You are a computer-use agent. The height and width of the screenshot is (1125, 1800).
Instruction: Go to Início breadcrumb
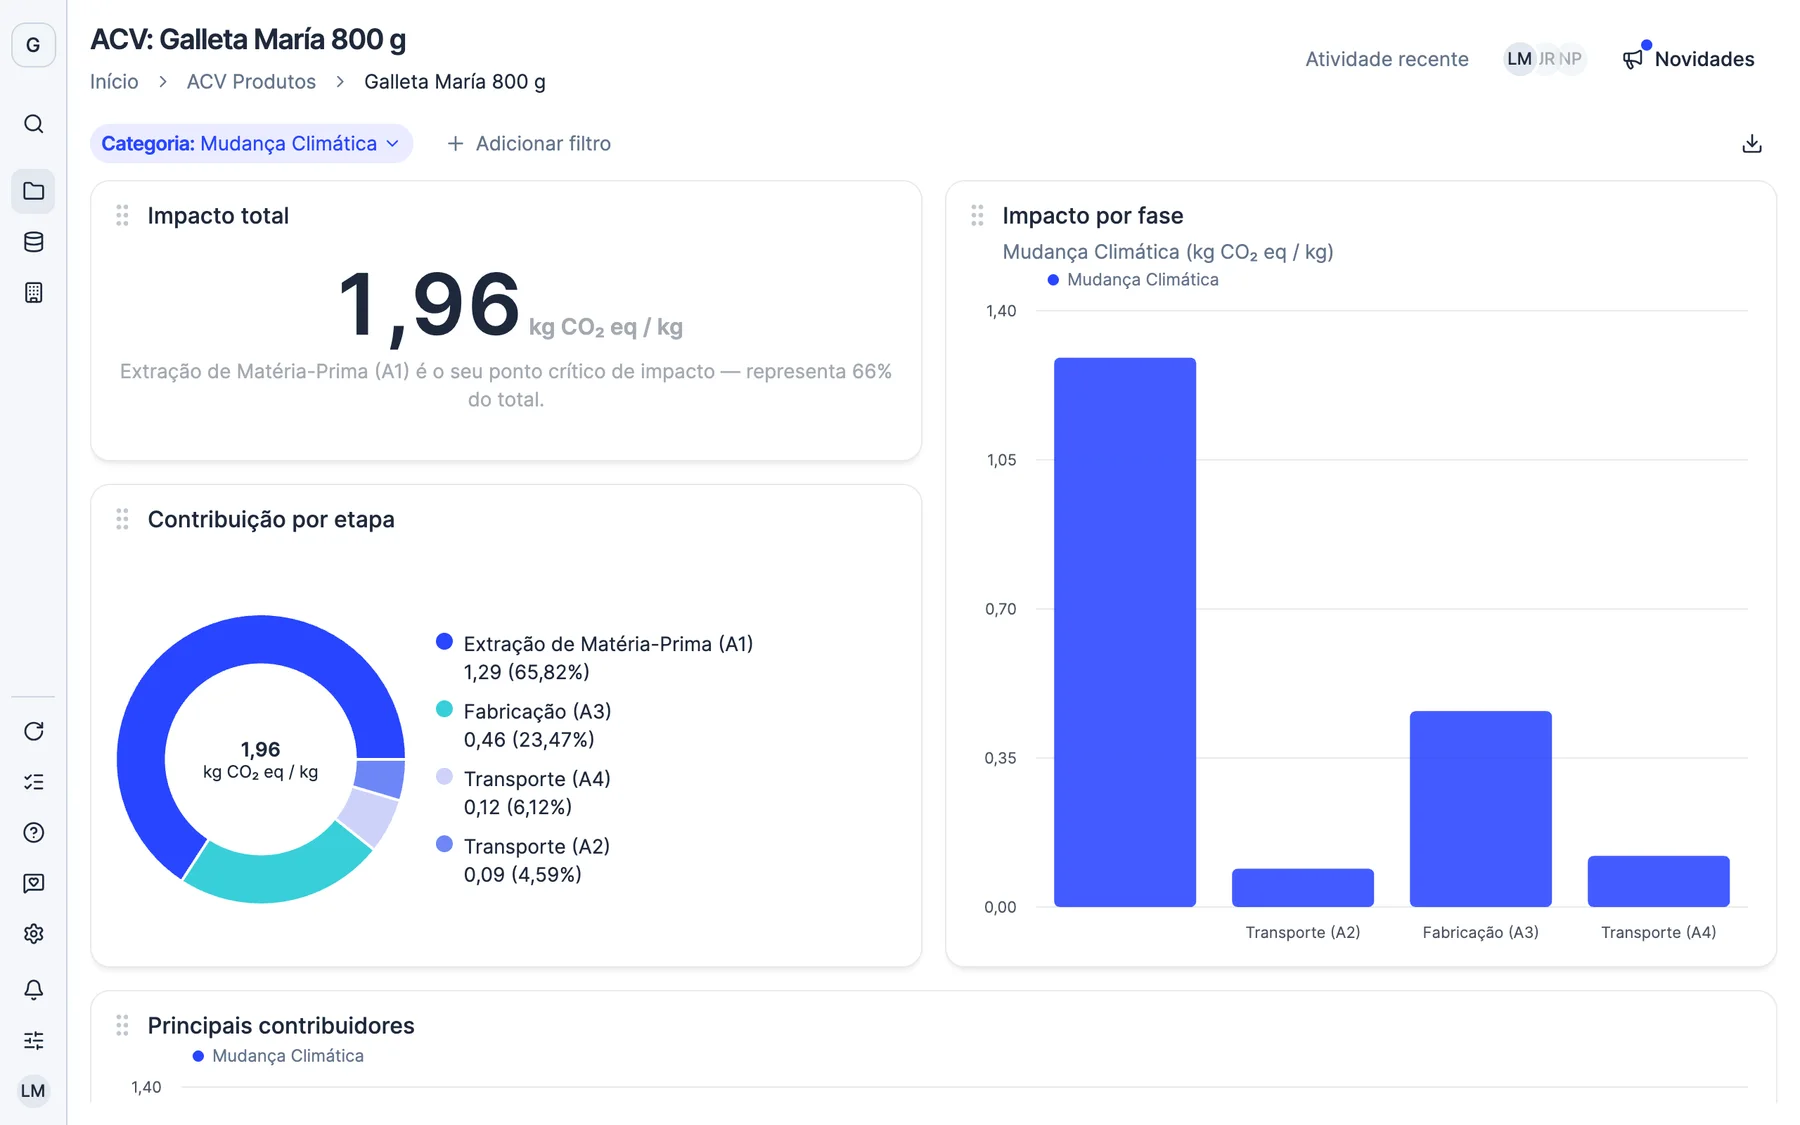114,82
